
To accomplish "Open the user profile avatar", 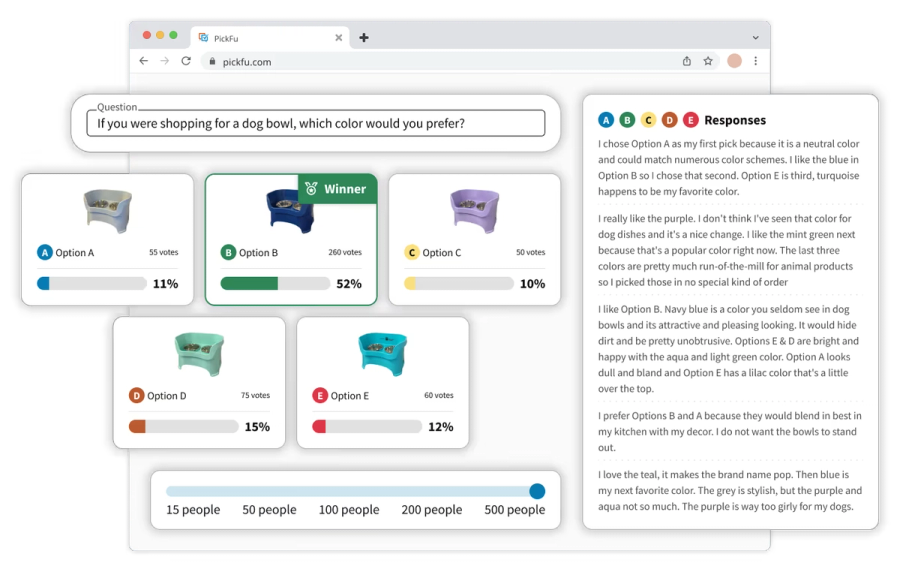I will point(734,61).
